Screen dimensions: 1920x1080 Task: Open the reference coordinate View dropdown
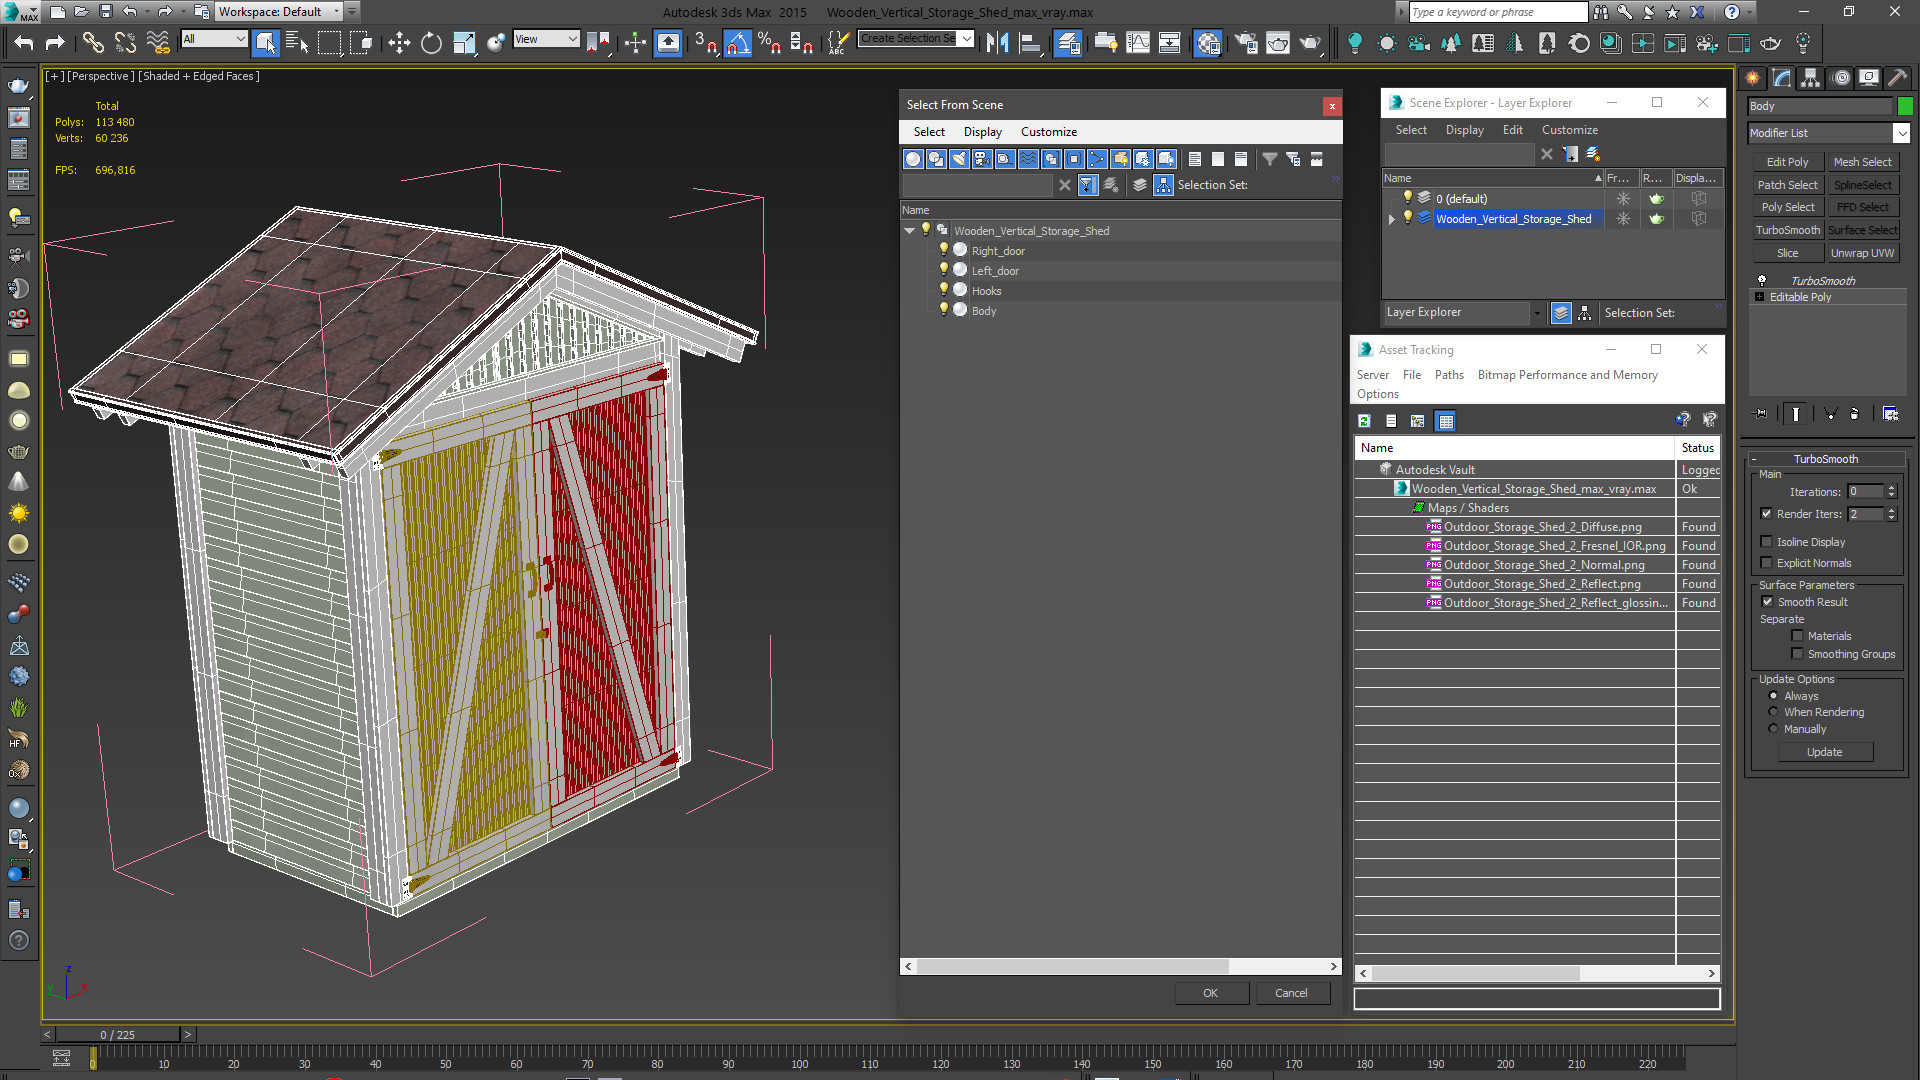point(546,39)
